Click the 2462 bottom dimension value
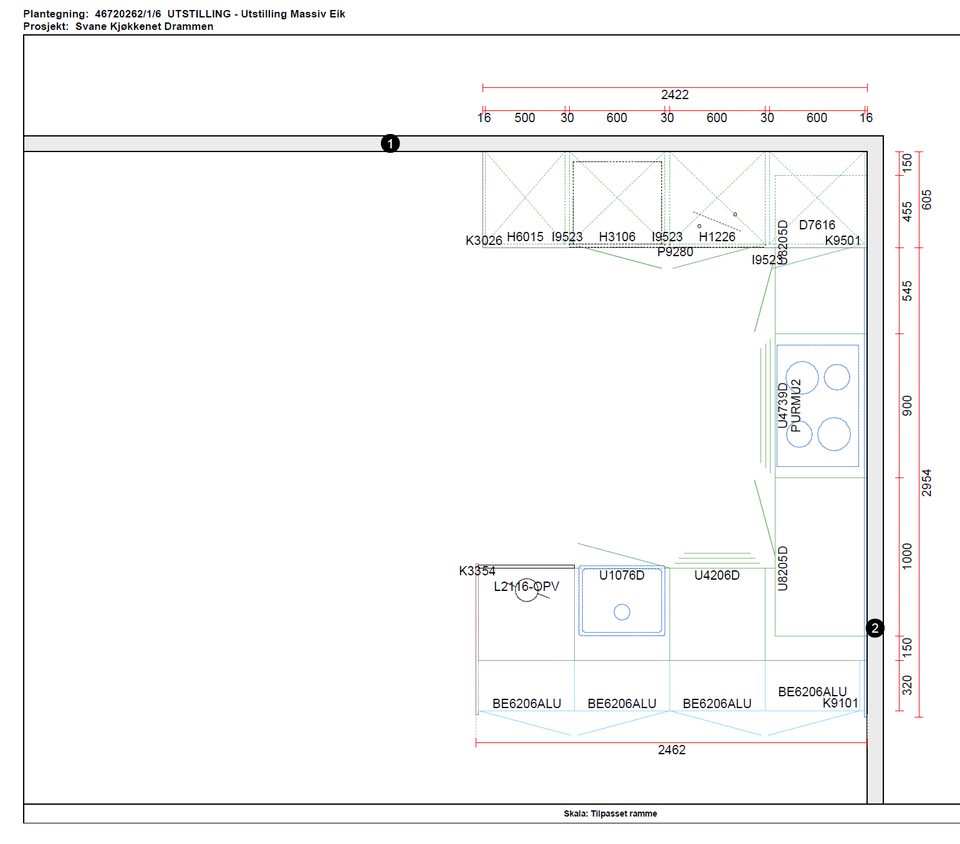 [x=672, y=750]
